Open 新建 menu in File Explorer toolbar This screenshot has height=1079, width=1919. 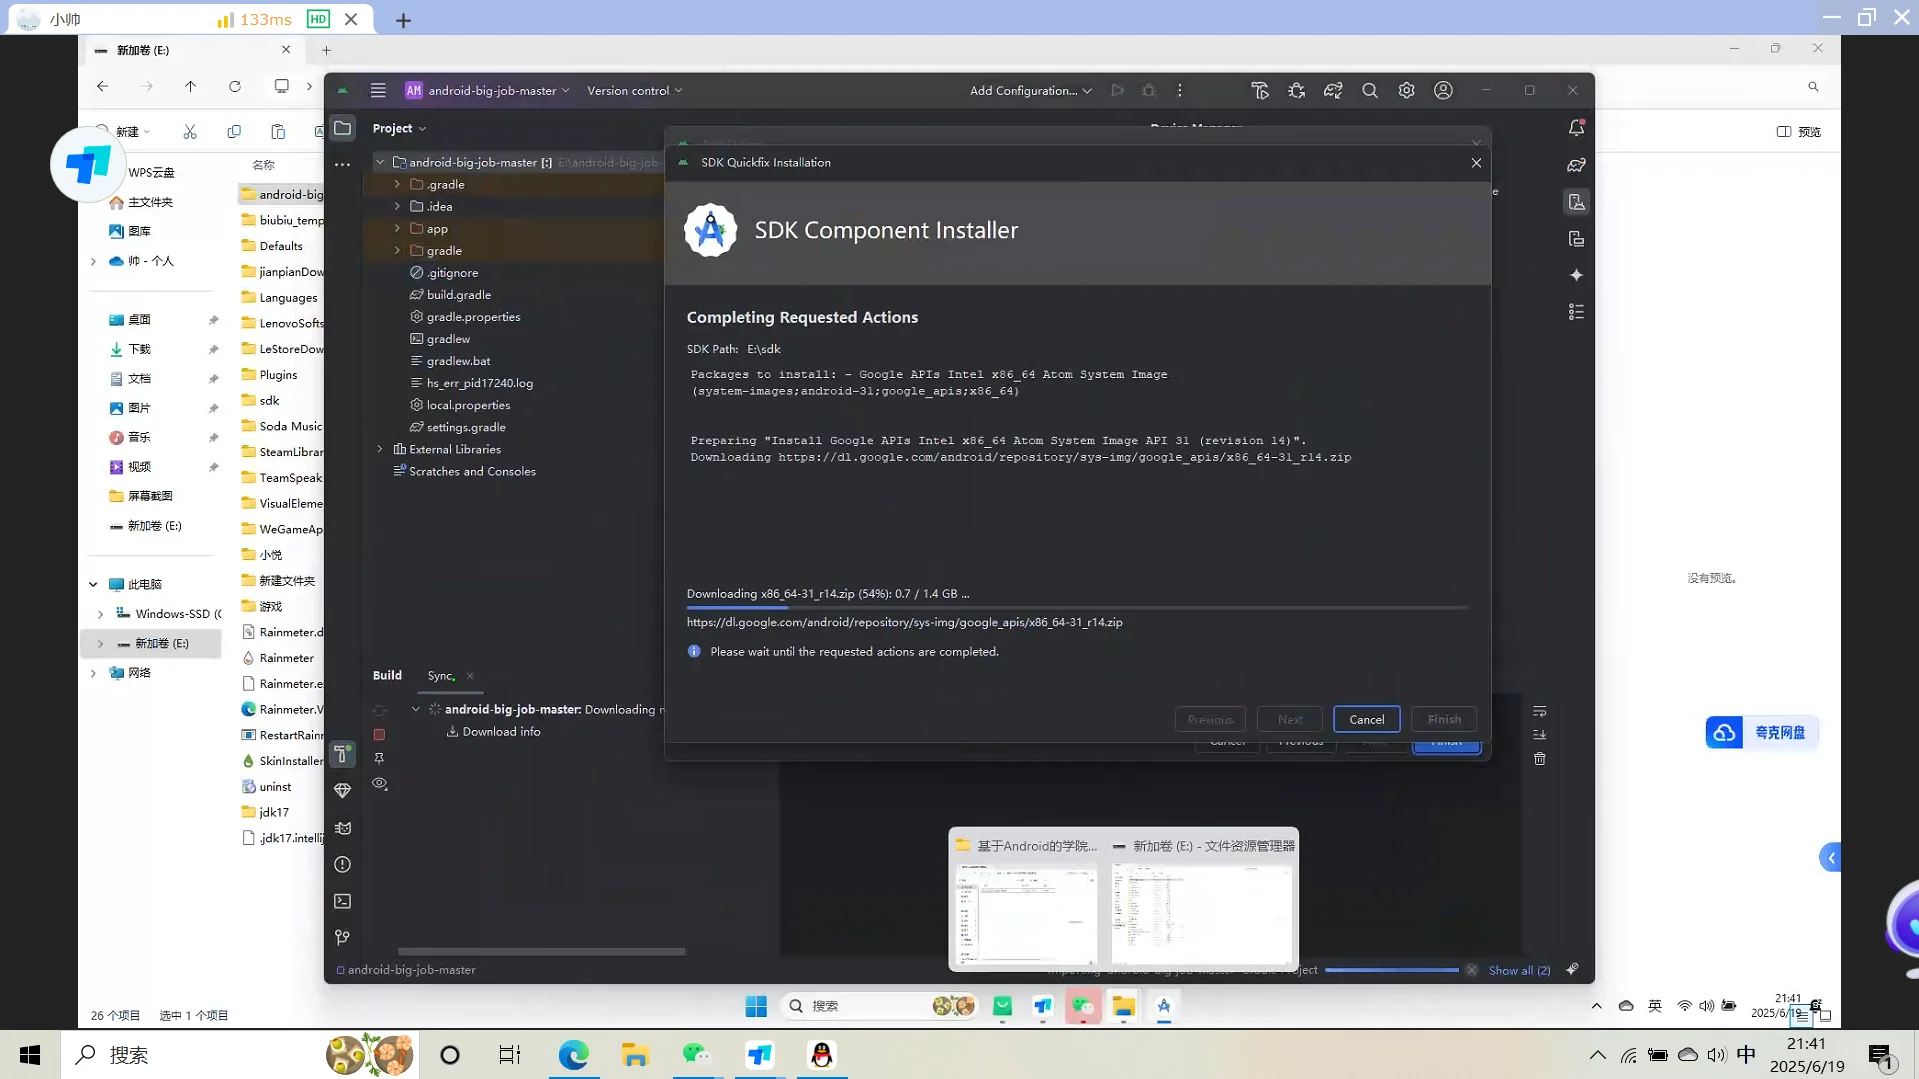click(x=125, y=131)
